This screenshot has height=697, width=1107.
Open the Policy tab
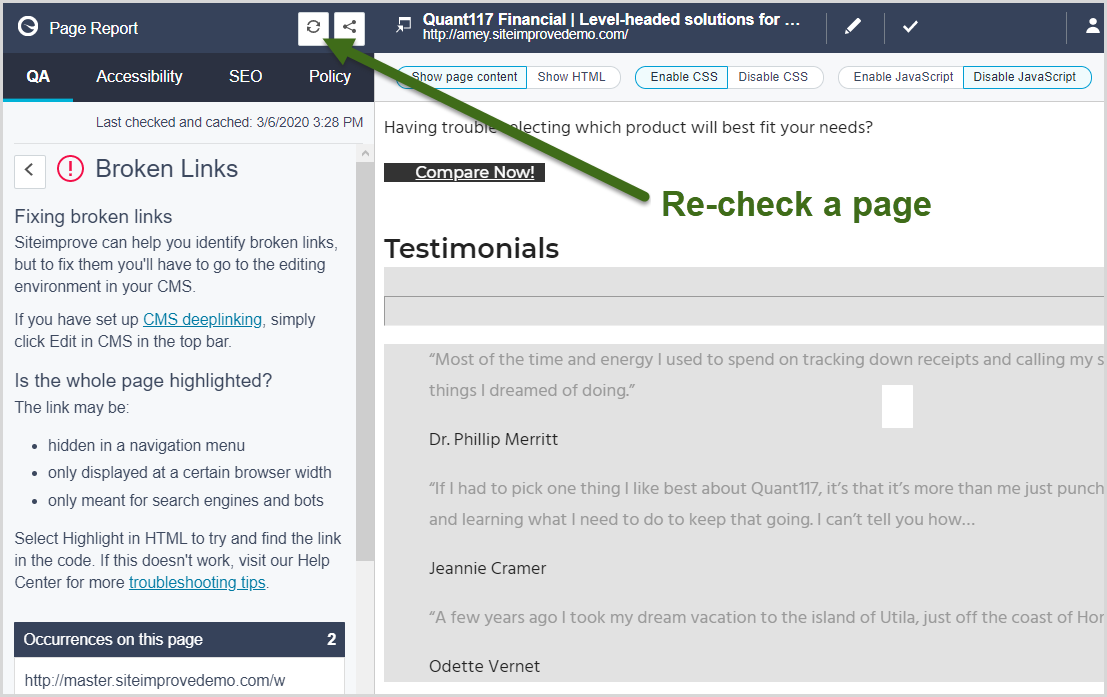330,76
